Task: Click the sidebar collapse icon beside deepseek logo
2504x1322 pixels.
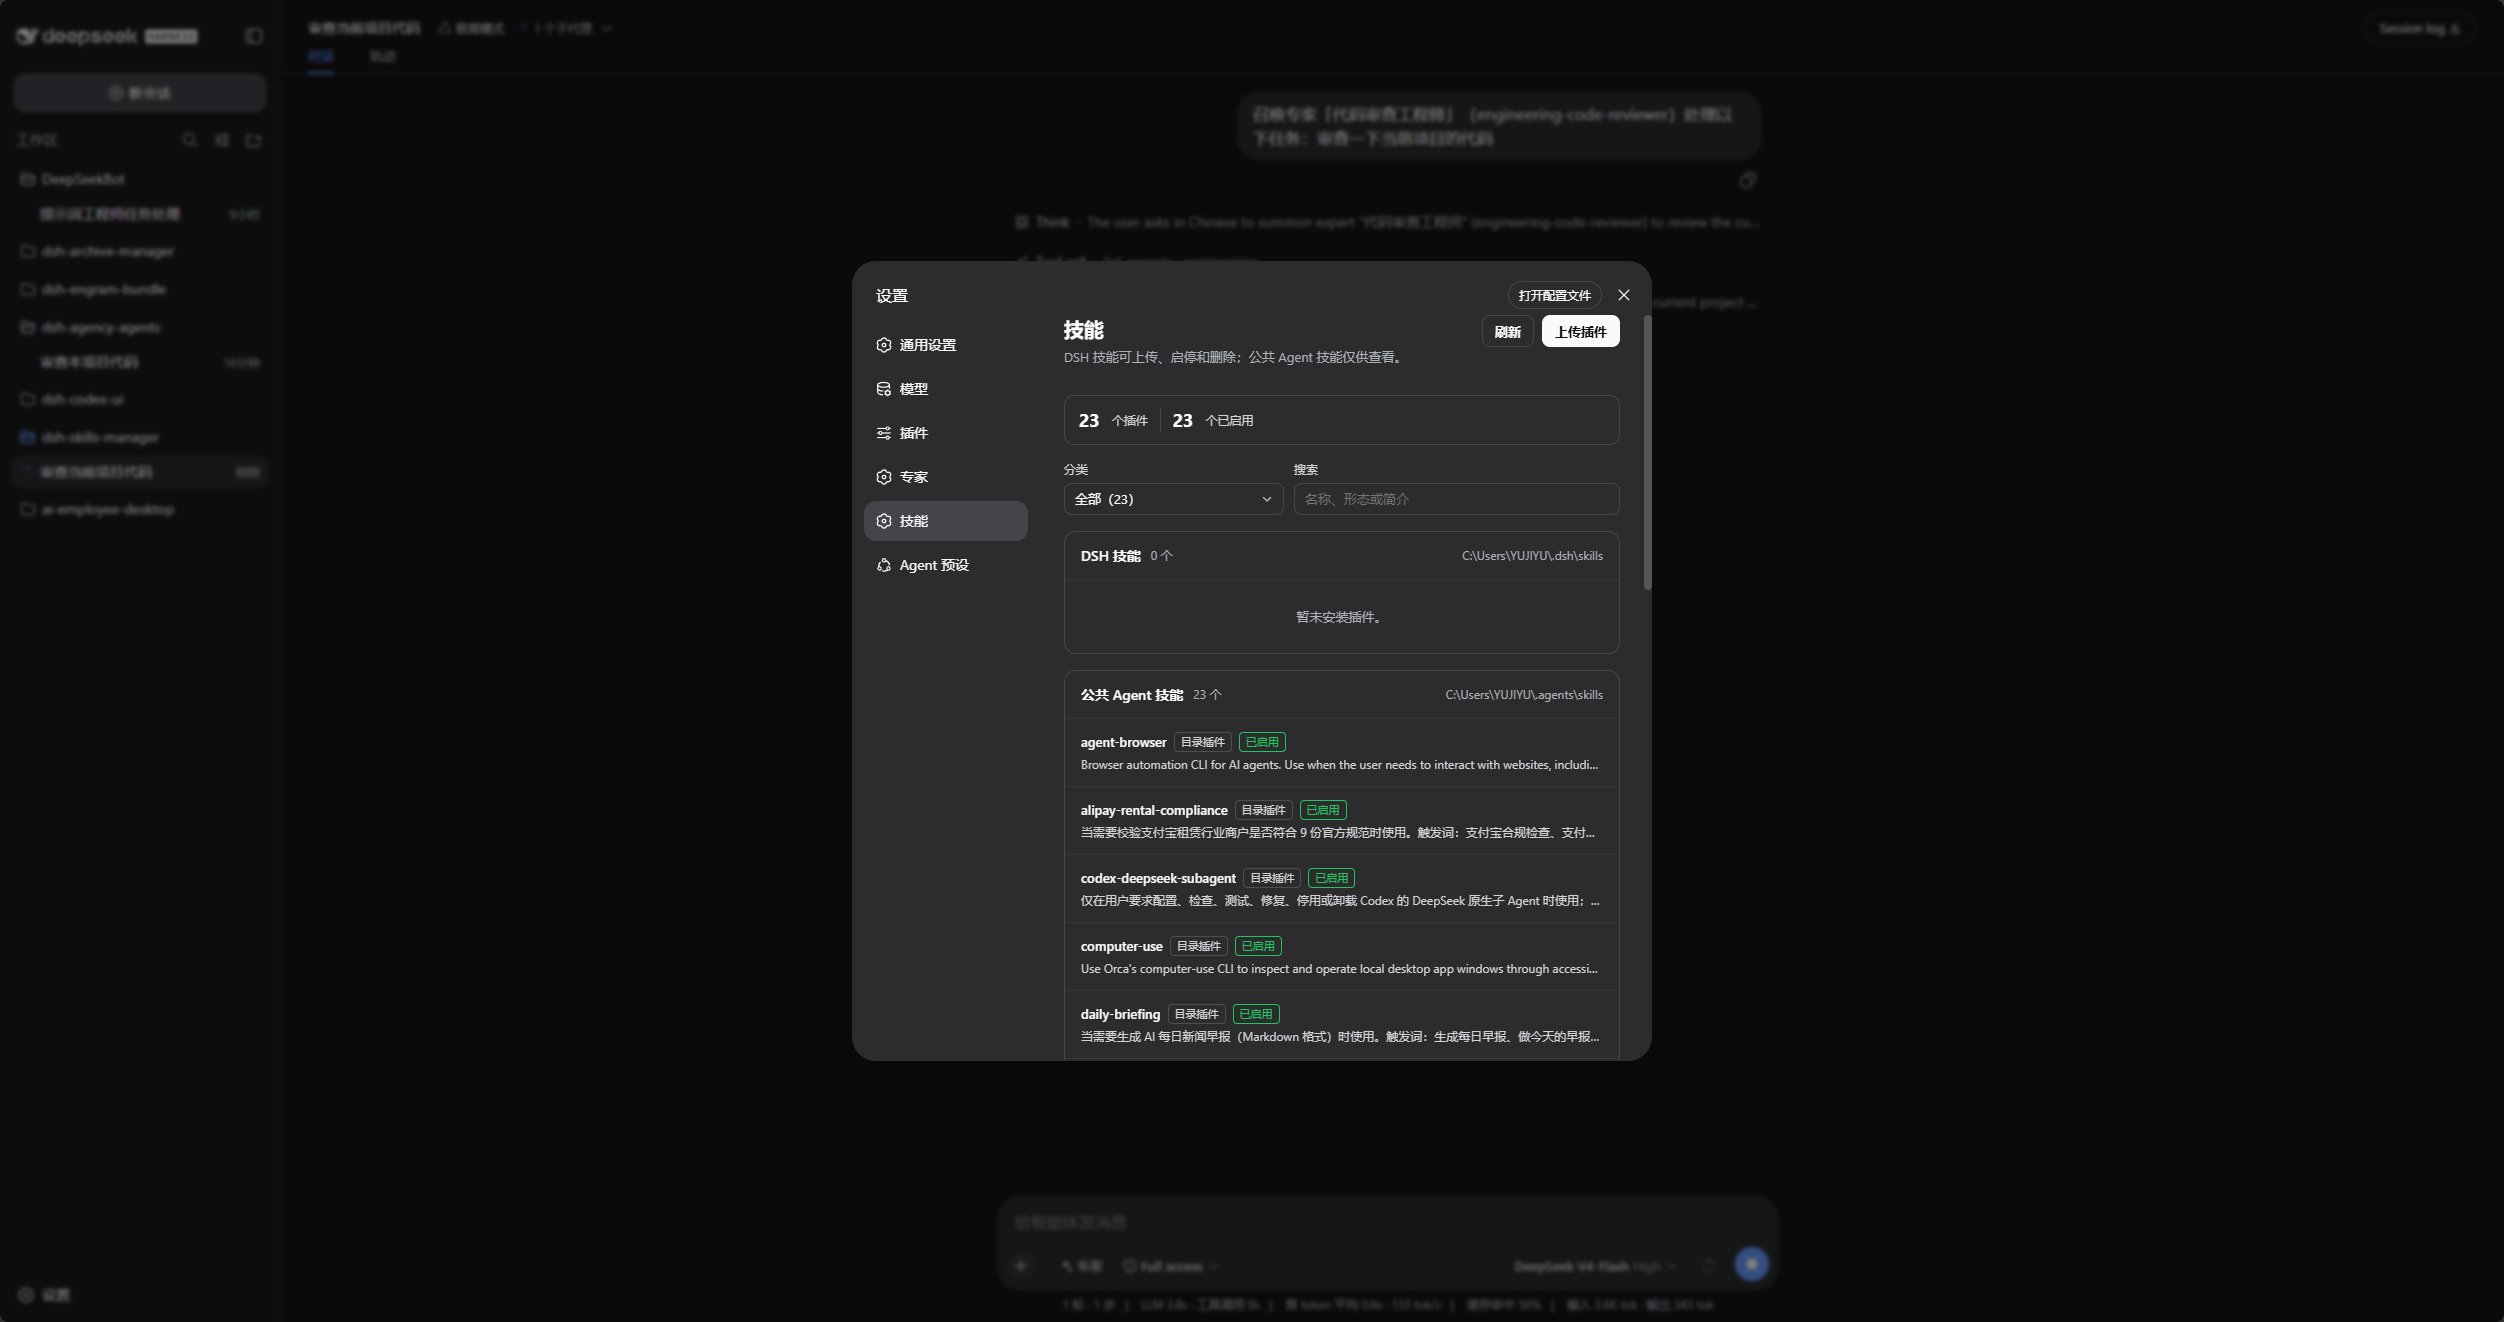Action: [254, 36]
